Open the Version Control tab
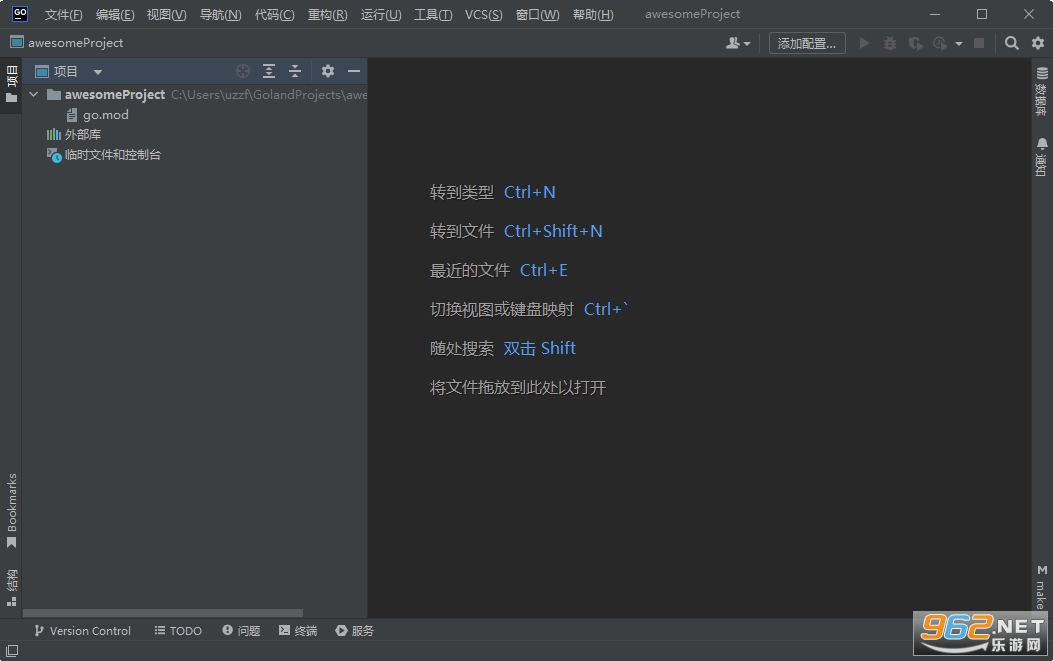1053x661 pixels. tap(83, 631)
